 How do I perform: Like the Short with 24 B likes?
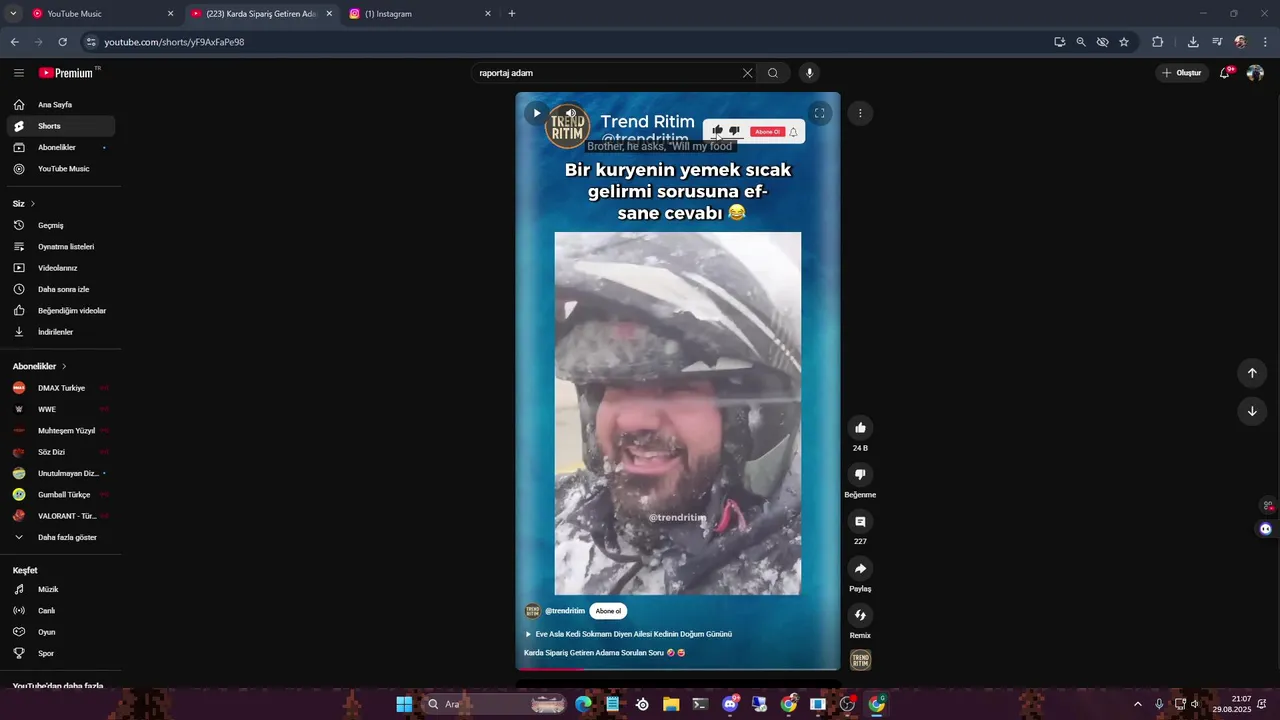pyautogui.click(x=860, y=428)
